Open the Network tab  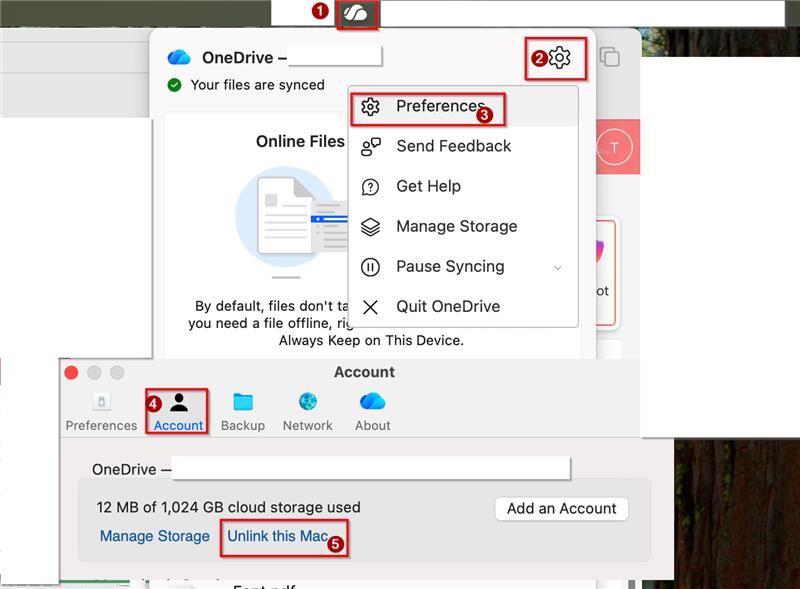point(308,411)
